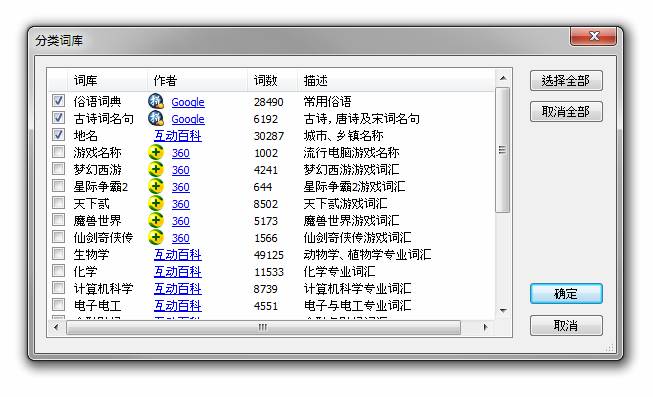Viewport: 653px width, 397px height.
Task: Click the 选择全部 button
Action: coord(566,80)
